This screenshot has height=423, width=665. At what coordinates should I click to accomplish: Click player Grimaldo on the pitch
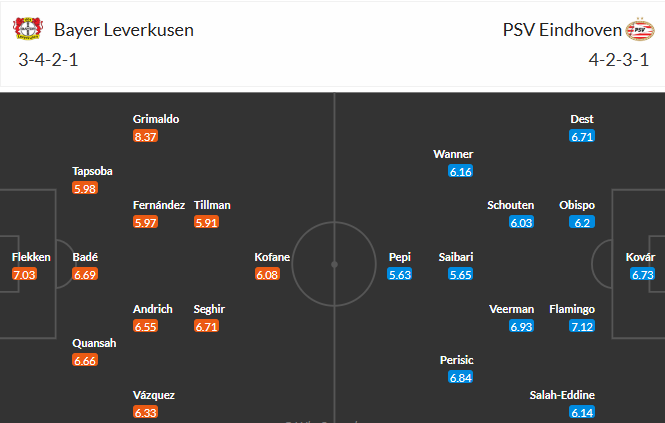point(156,119)
